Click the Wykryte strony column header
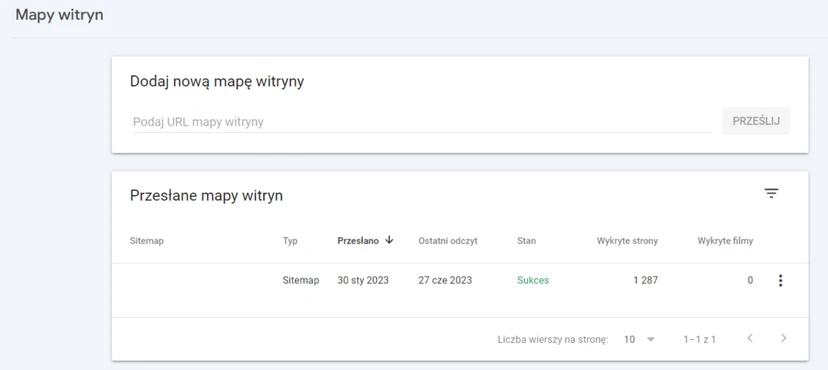The width and height of the screenshot is (828, 370). click(627, 241)
